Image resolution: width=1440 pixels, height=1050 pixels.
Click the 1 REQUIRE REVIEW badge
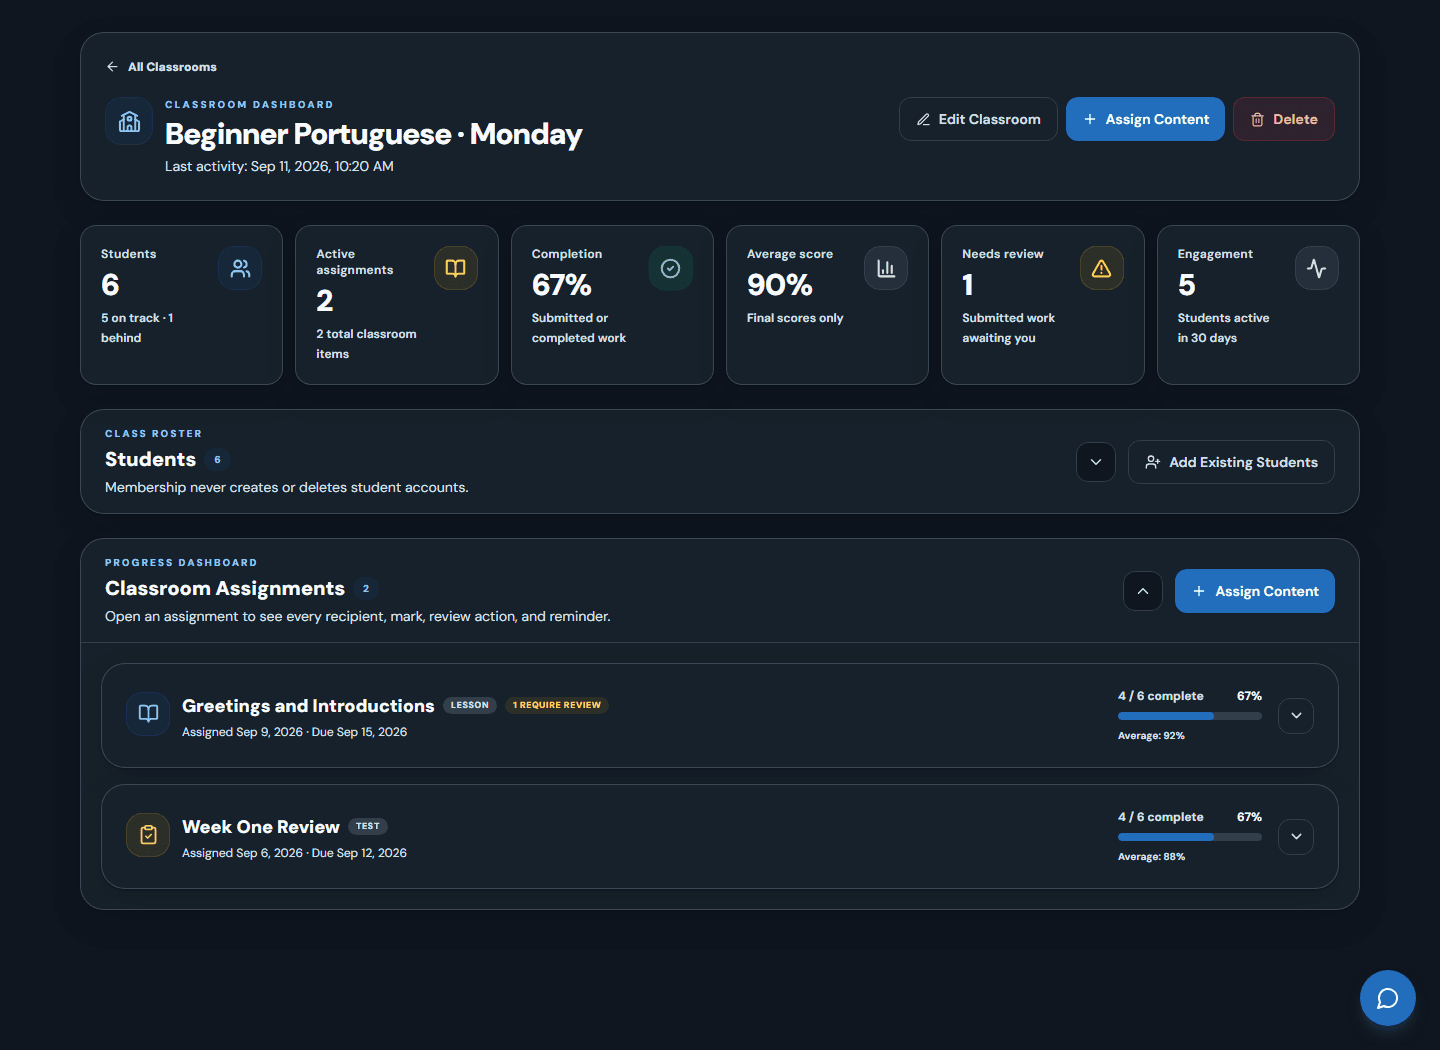[557, 705]
